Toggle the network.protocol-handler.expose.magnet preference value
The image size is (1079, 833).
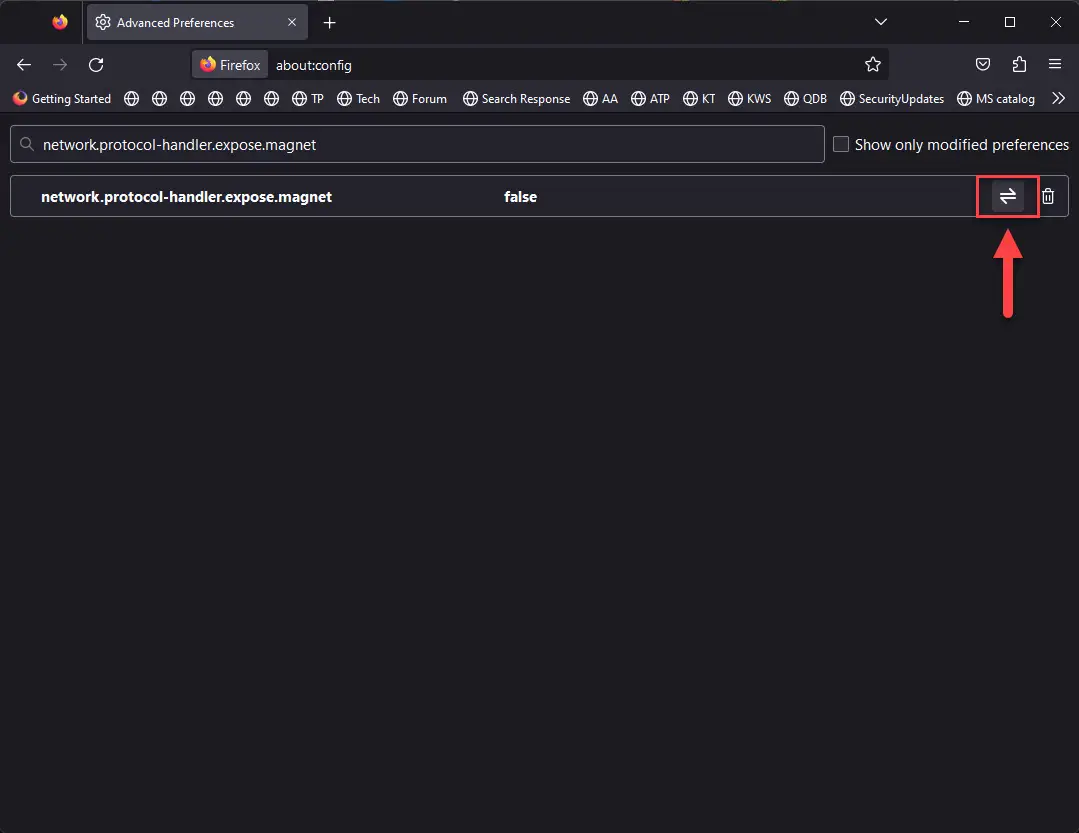[1007, 197]
